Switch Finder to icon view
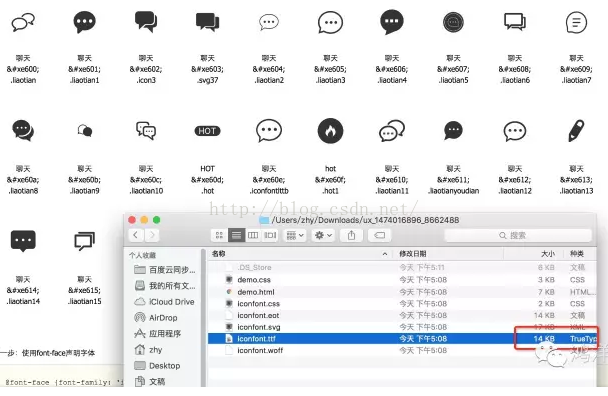 tap(219, 235)
